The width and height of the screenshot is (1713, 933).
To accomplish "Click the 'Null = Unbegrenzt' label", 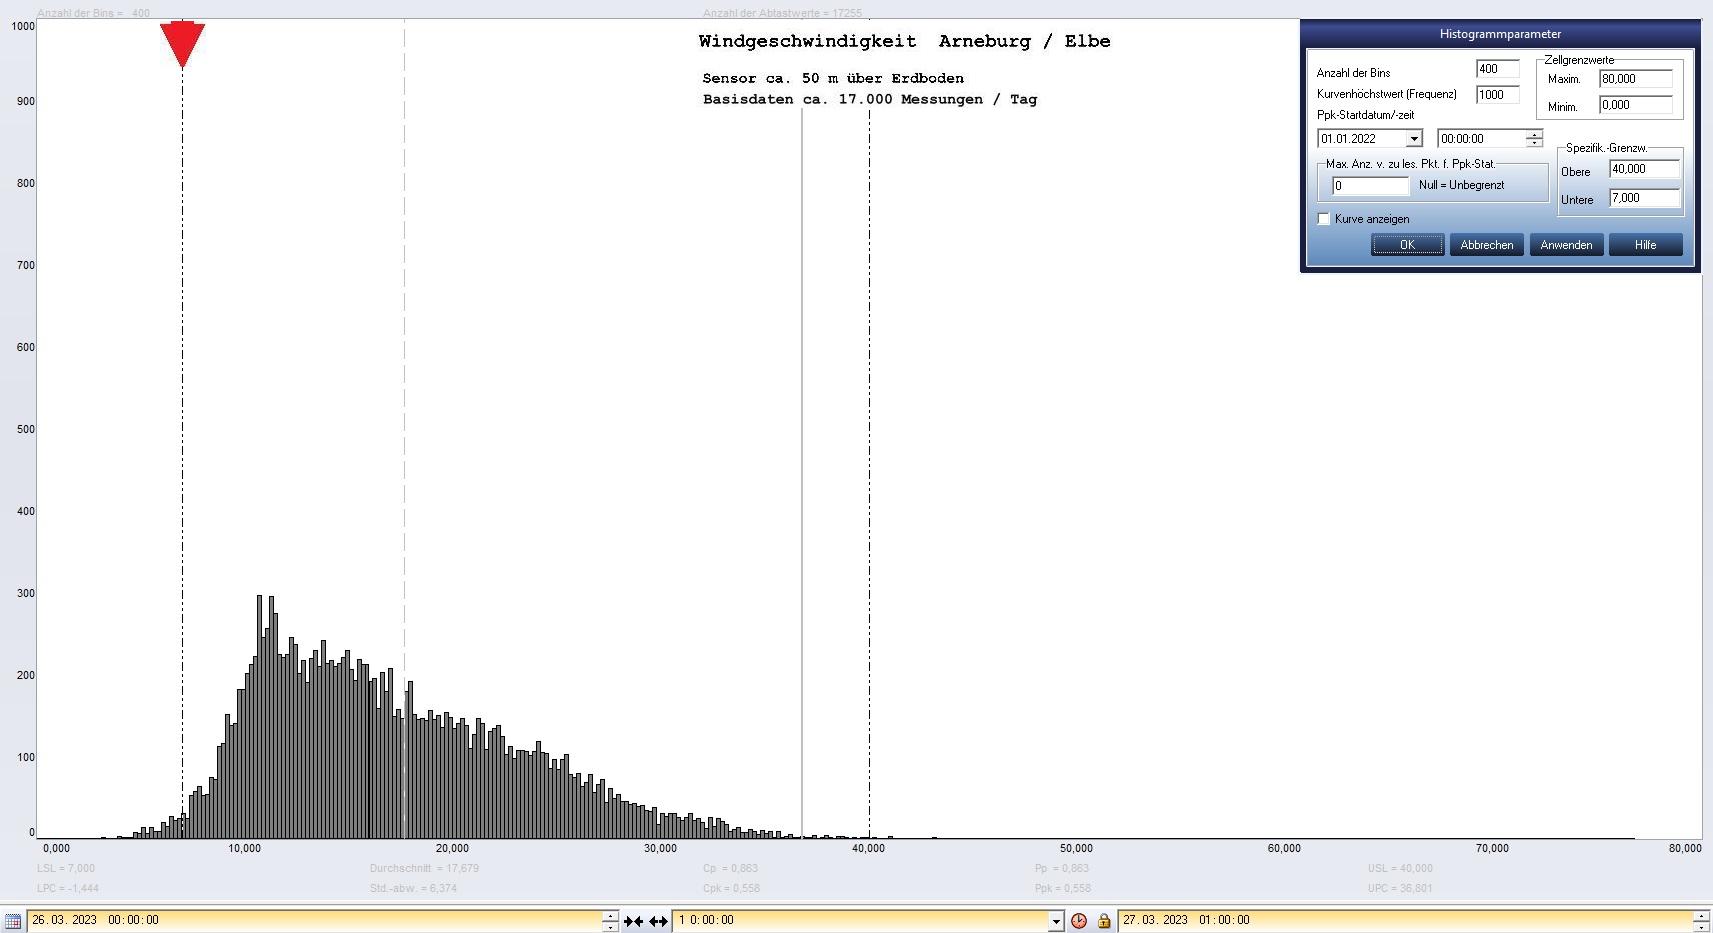I will coord(1461,185).
